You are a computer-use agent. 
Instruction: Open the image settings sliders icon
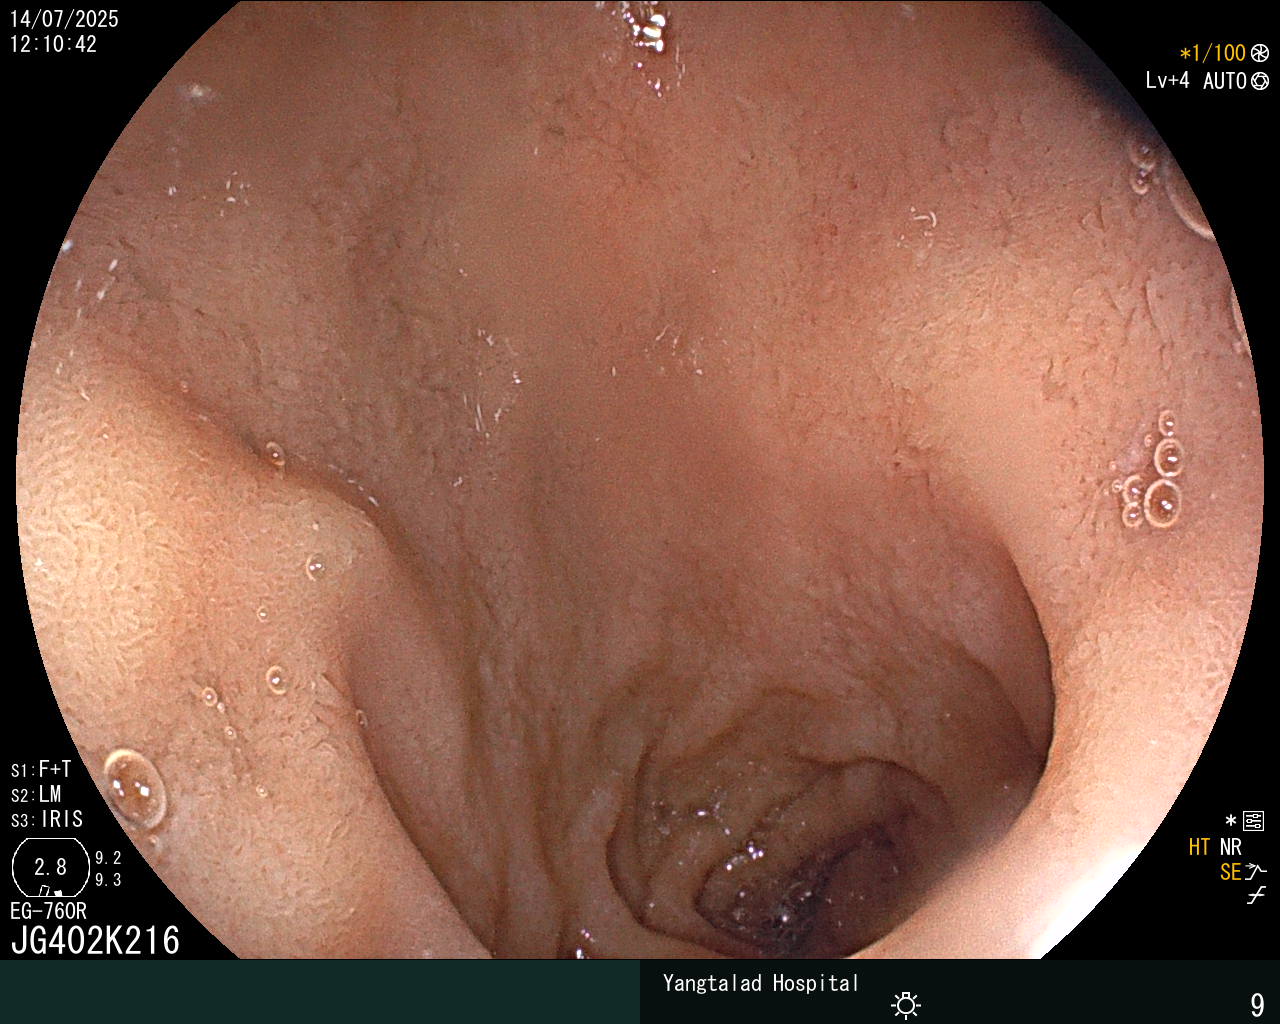1253,822
